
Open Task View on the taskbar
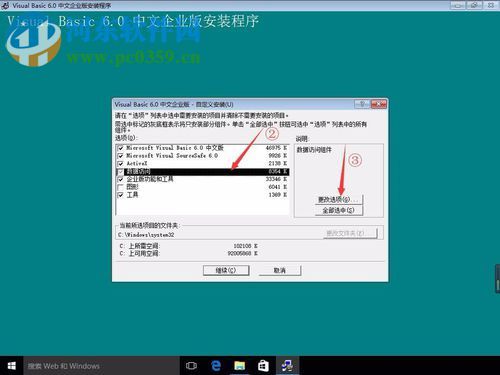coord(191,366)
